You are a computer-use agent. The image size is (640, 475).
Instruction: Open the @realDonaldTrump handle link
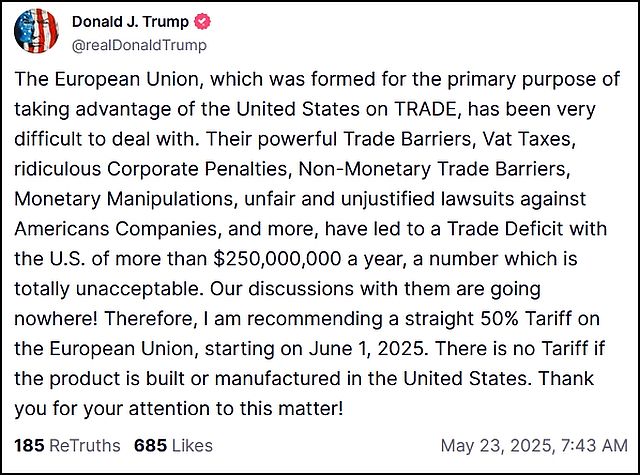139,44
